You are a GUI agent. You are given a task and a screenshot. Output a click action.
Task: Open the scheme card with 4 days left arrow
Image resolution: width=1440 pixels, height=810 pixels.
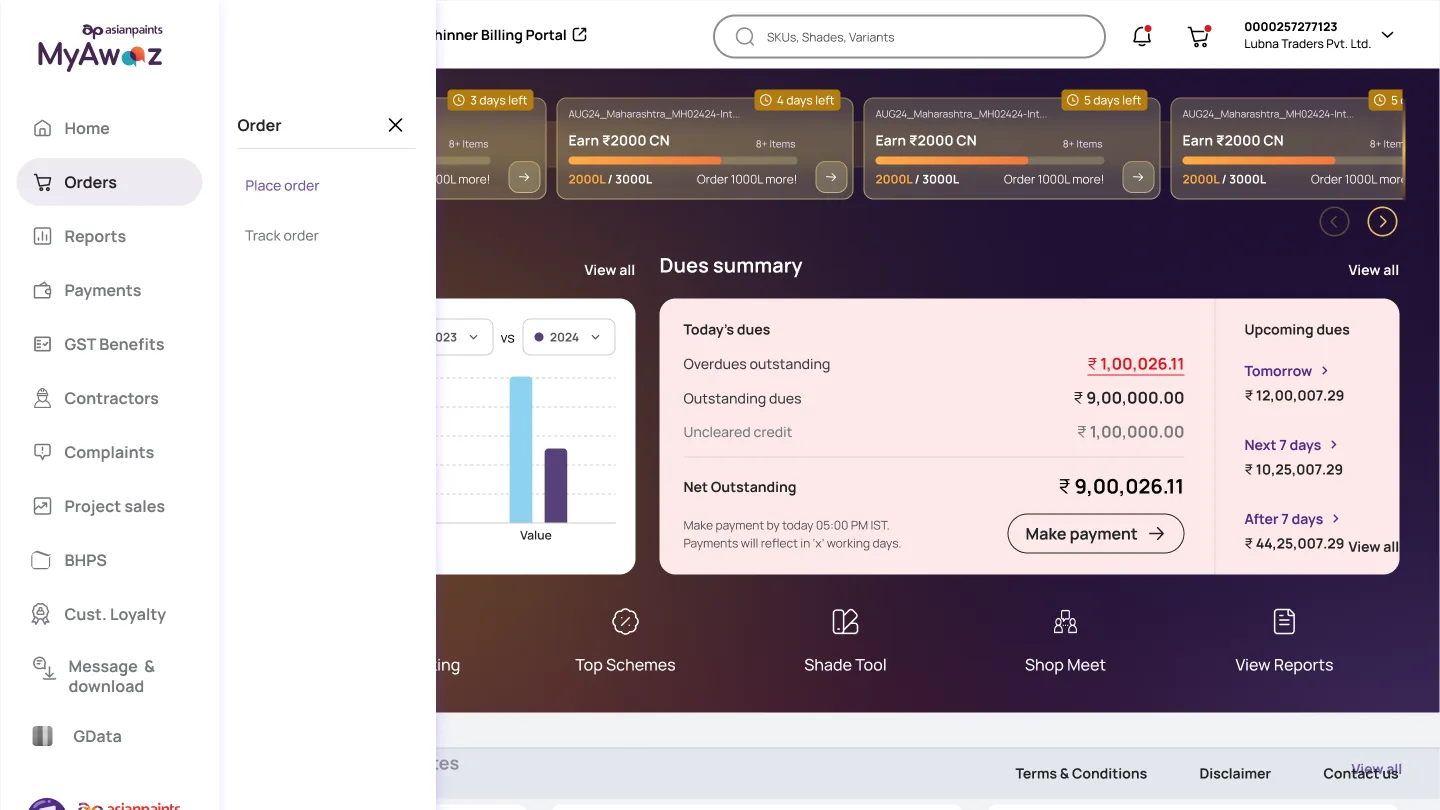tap(831, 178)
